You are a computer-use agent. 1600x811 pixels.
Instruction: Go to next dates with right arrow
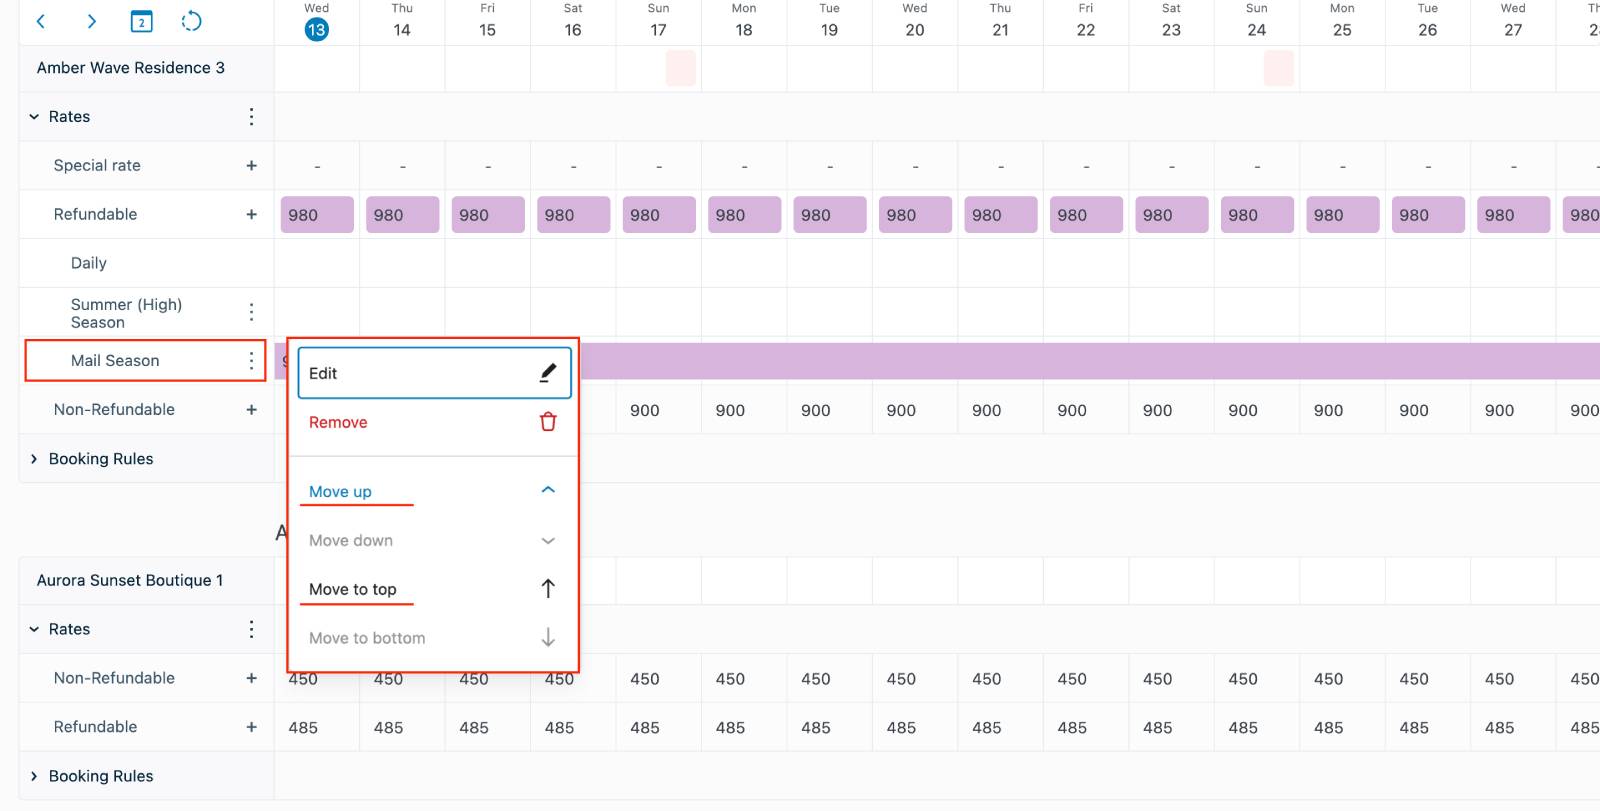pos(92,21)
